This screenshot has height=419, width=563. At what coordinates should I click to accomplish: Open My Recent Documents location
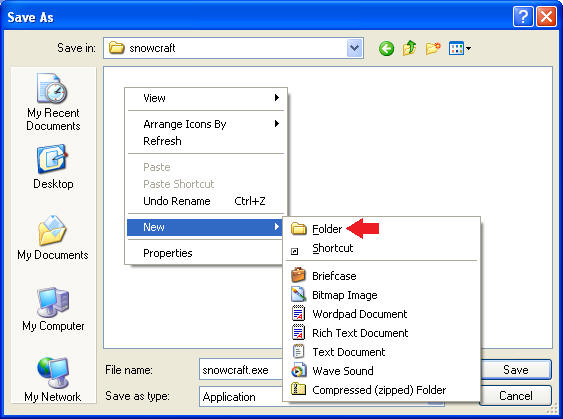[53, 102]
